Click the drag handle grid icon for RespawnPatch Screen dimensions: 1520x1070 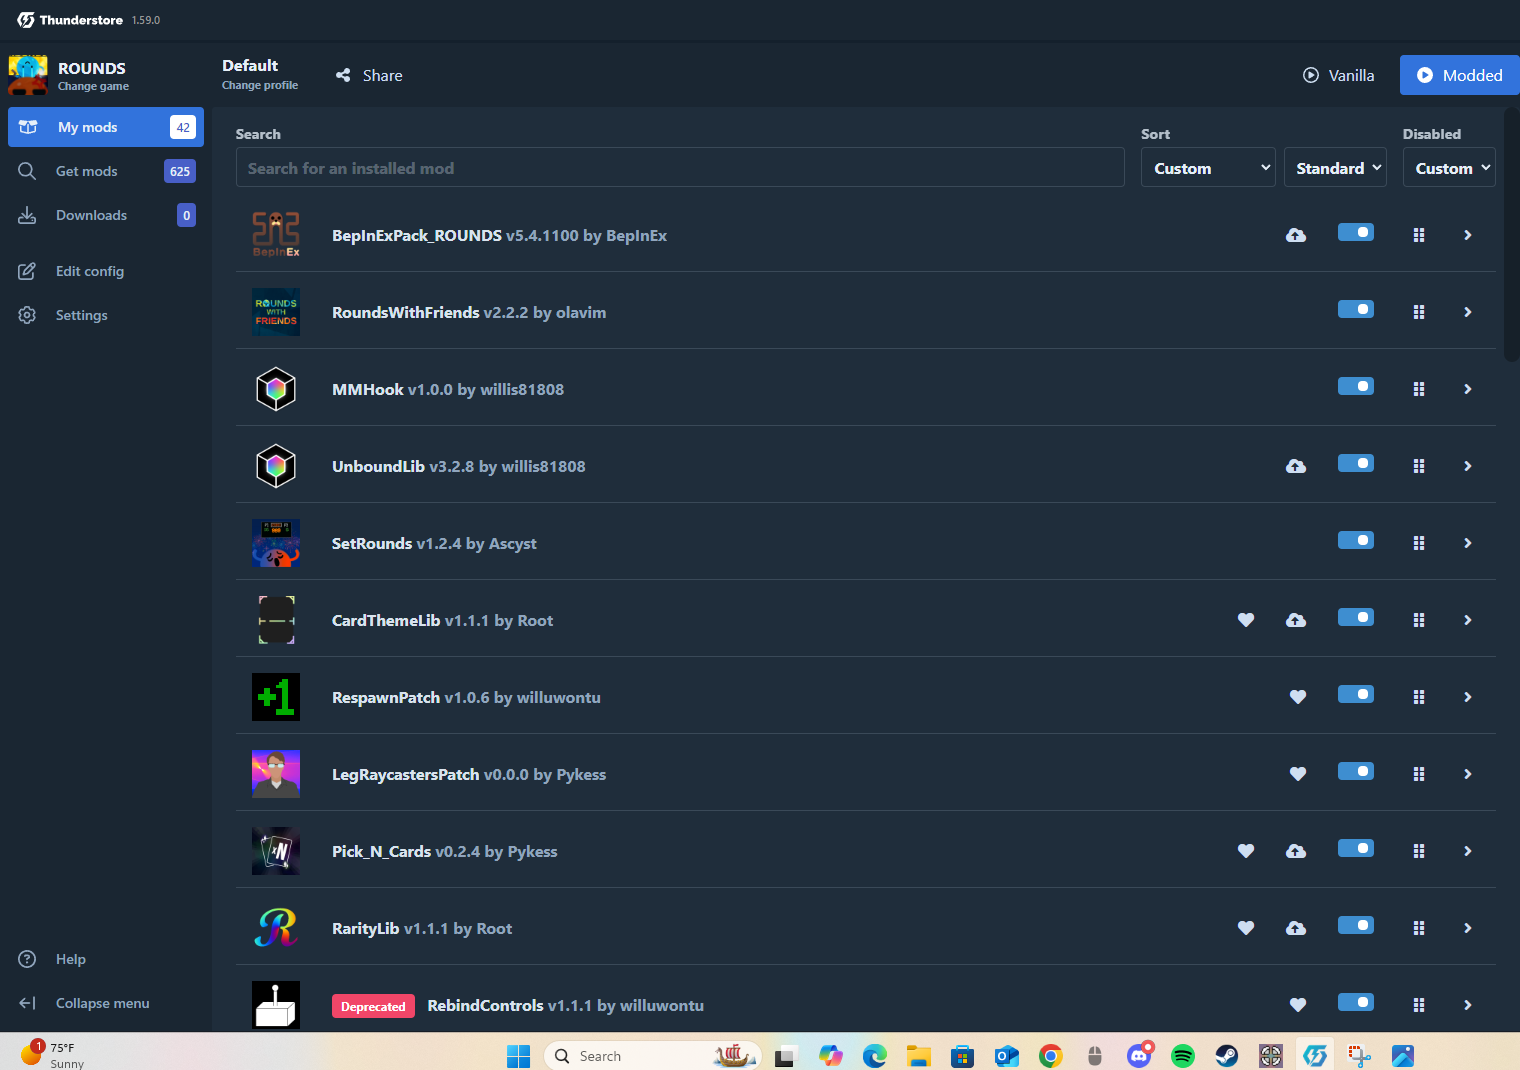(x=1419, y=697)
